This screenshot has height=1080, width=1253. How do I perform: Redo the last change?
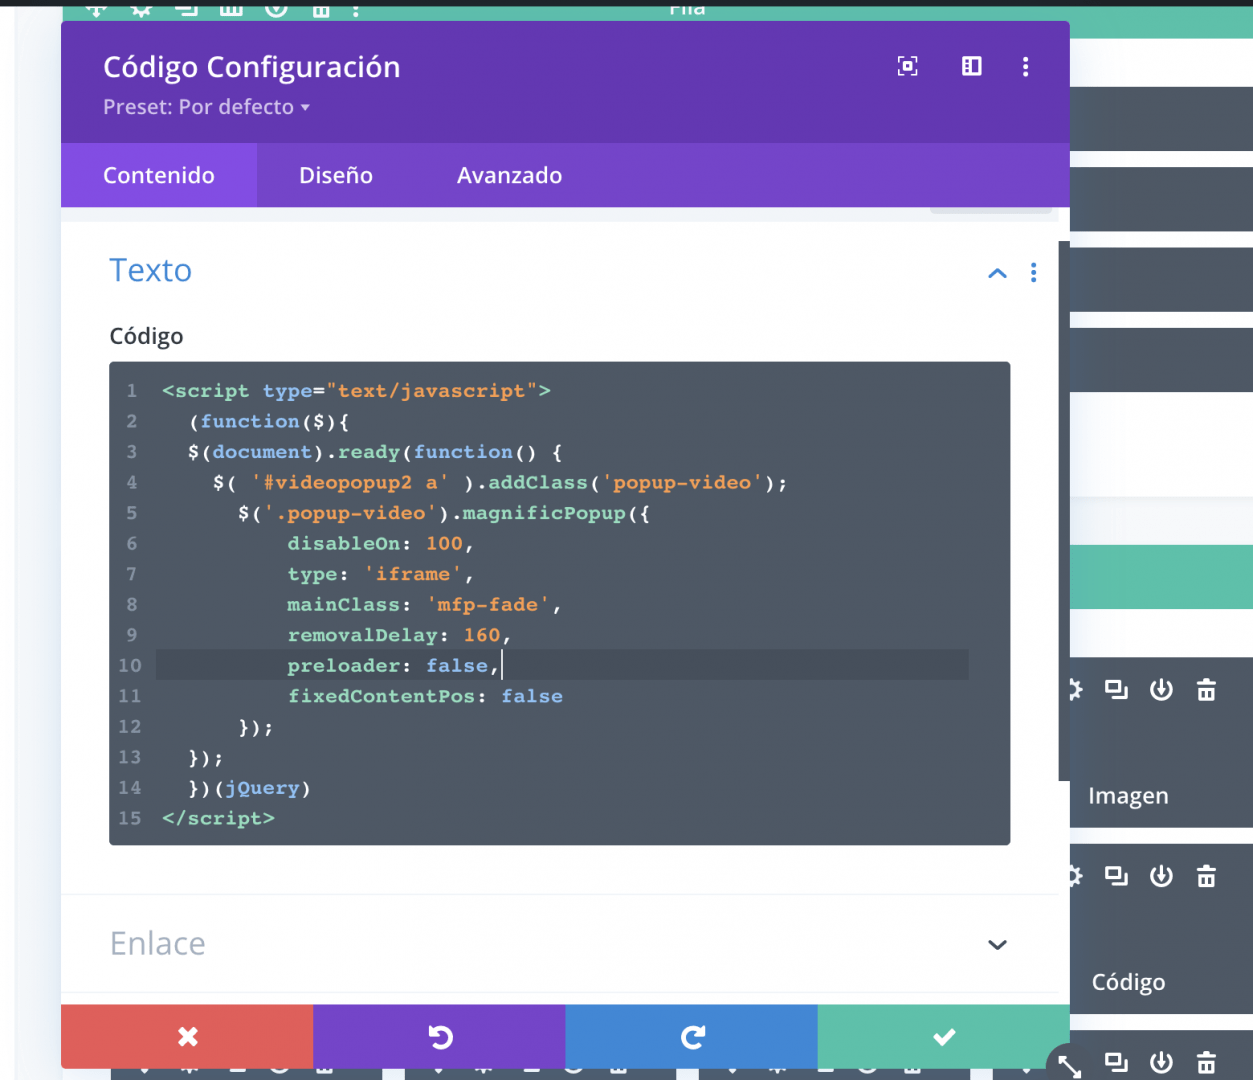coord(691,1037)
